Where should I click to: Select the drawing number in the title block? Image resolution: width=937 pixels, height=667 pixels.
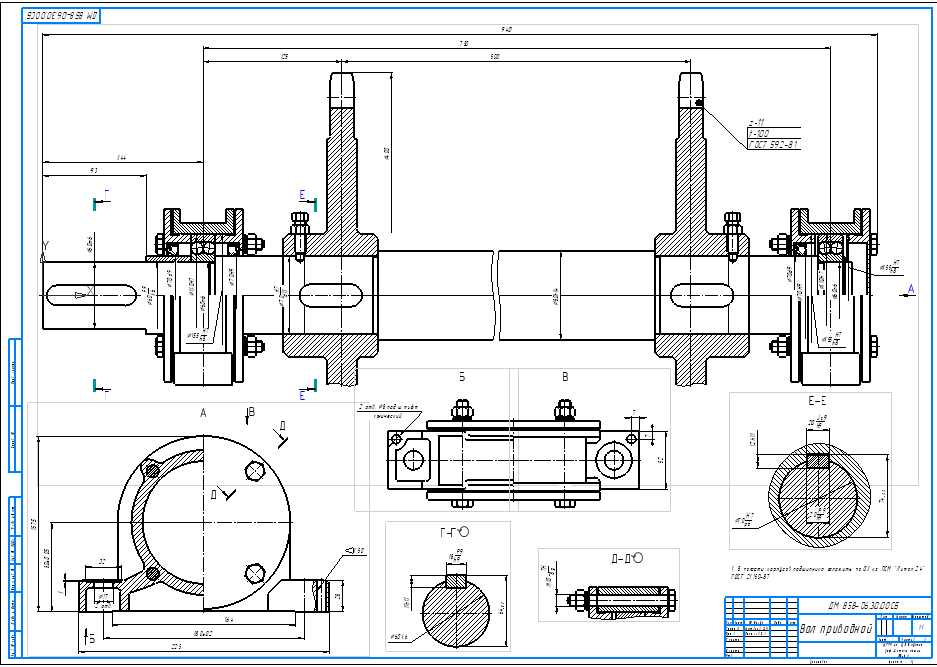(863, 606)
